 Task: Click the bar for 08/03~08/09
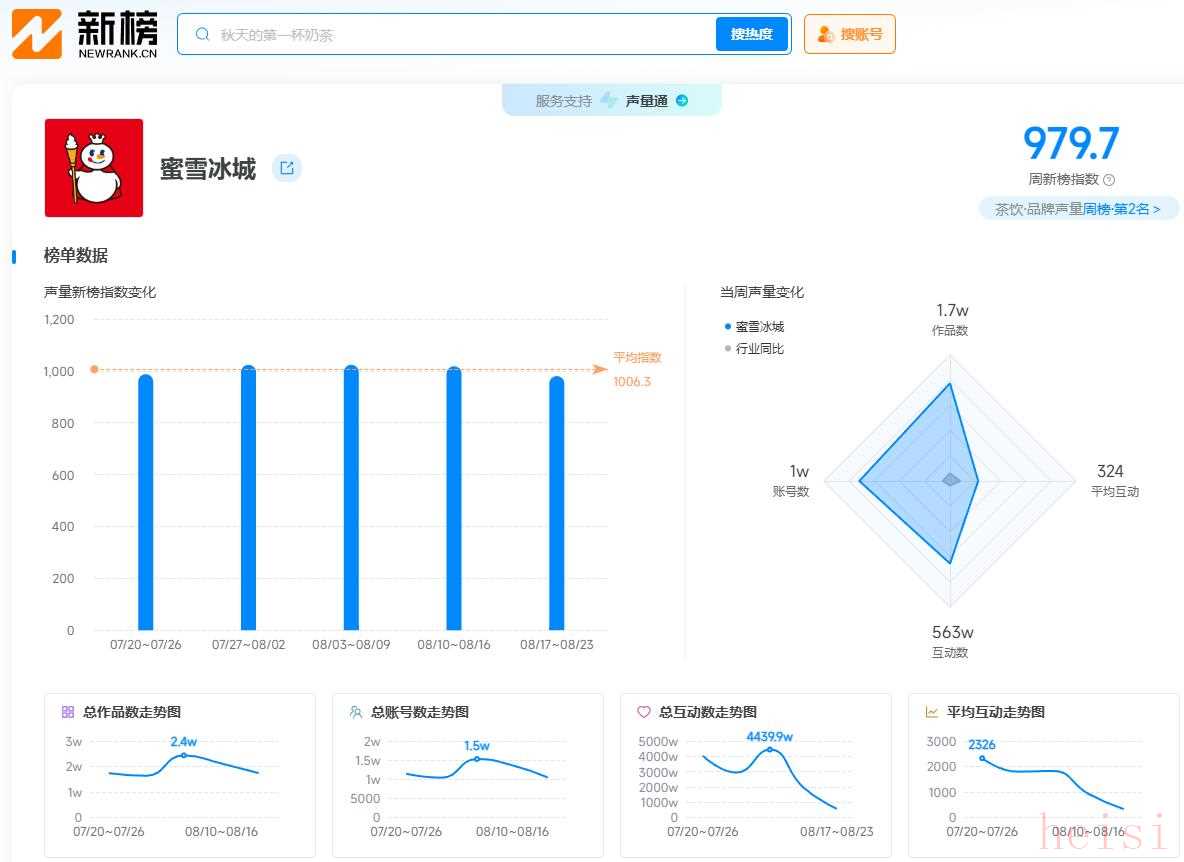(351, 497)
